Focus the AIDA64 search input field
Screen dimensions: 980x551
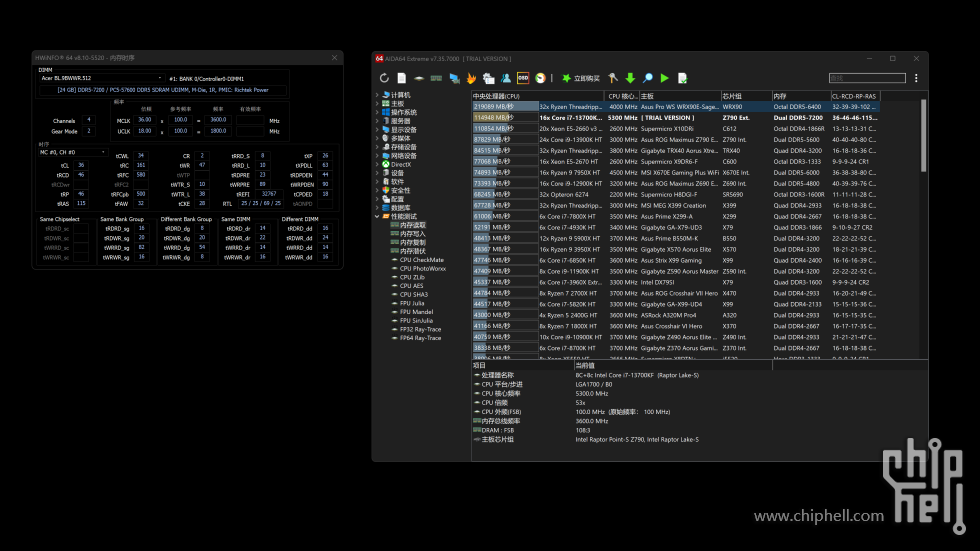point(867,78)
